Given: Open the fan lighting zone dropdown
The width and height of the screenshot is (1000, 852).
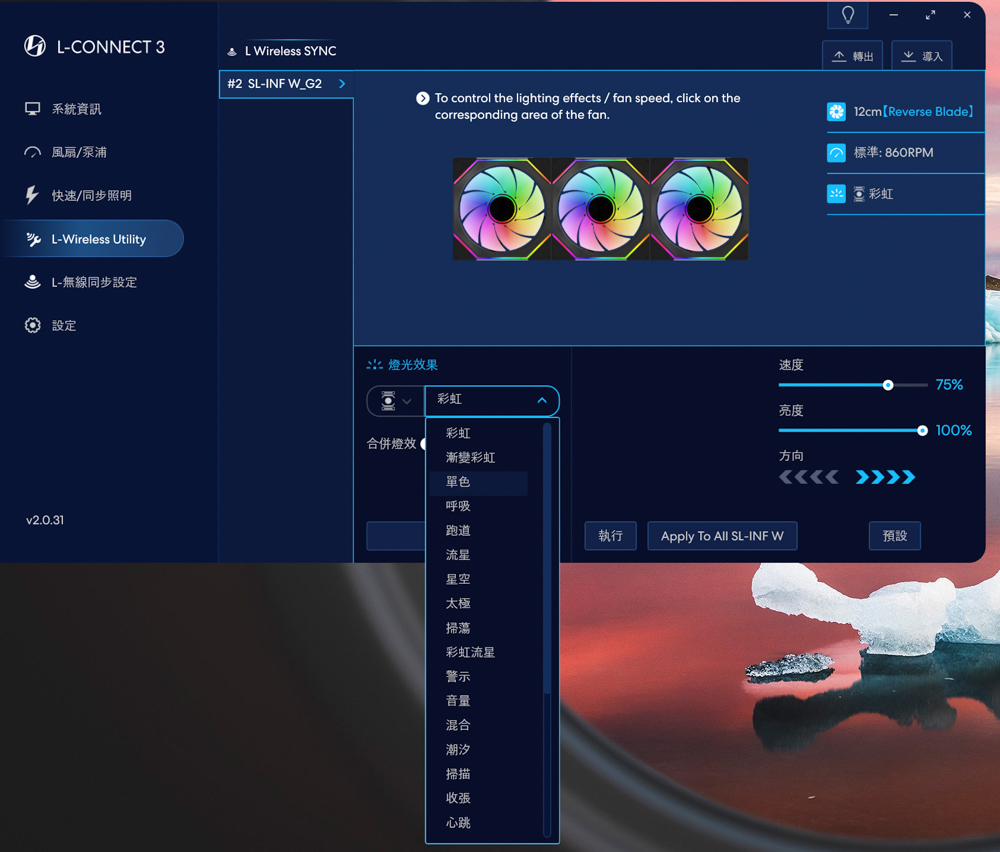Looking at the screenshot, I should coord(395,401).
